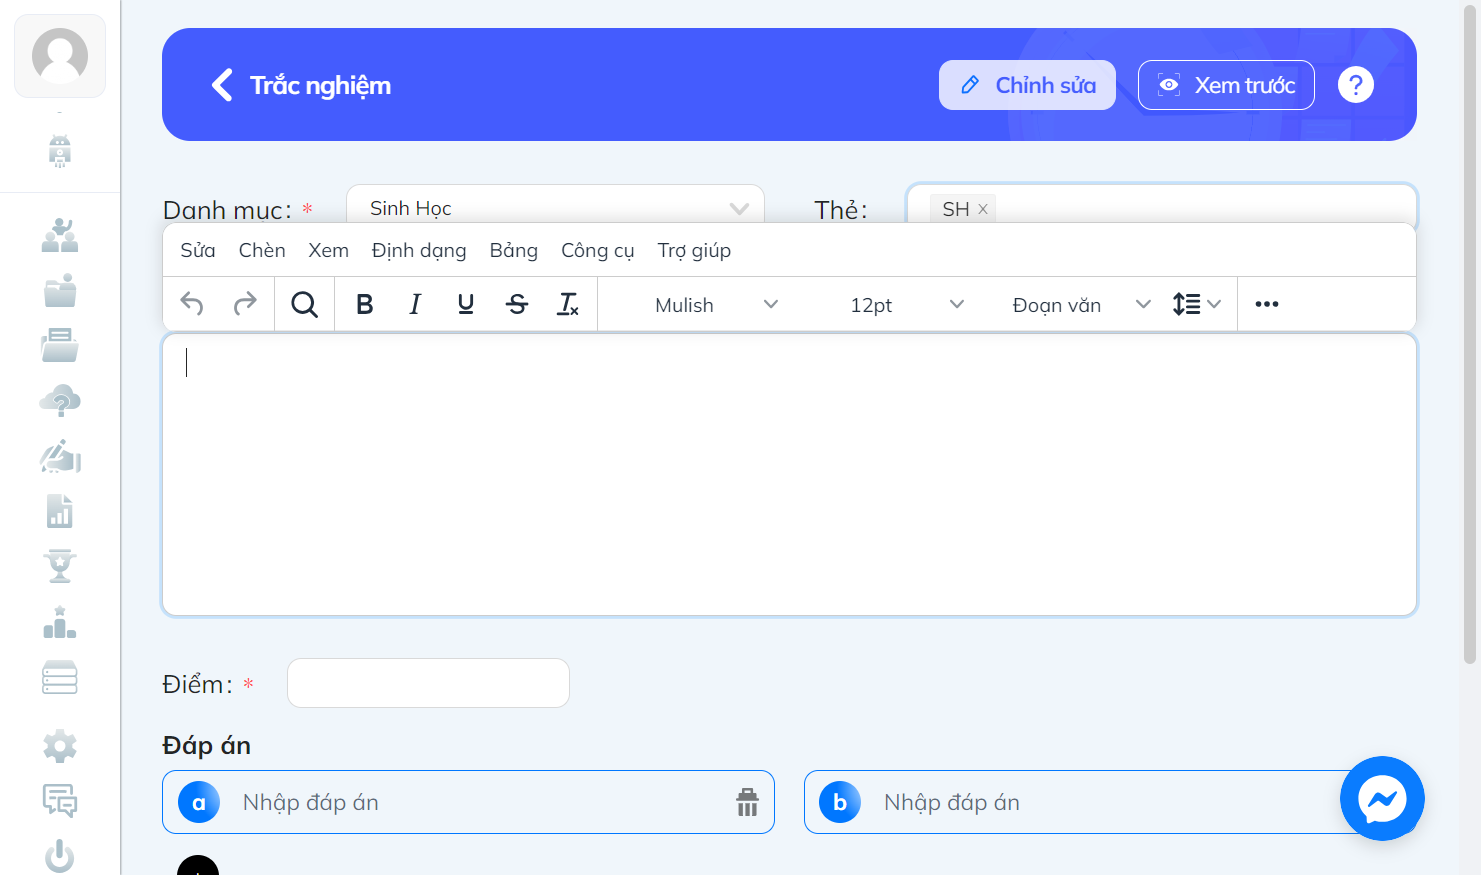Toggle bold formatting
The width and height of the screenshot is (1481, 875).
365,304
